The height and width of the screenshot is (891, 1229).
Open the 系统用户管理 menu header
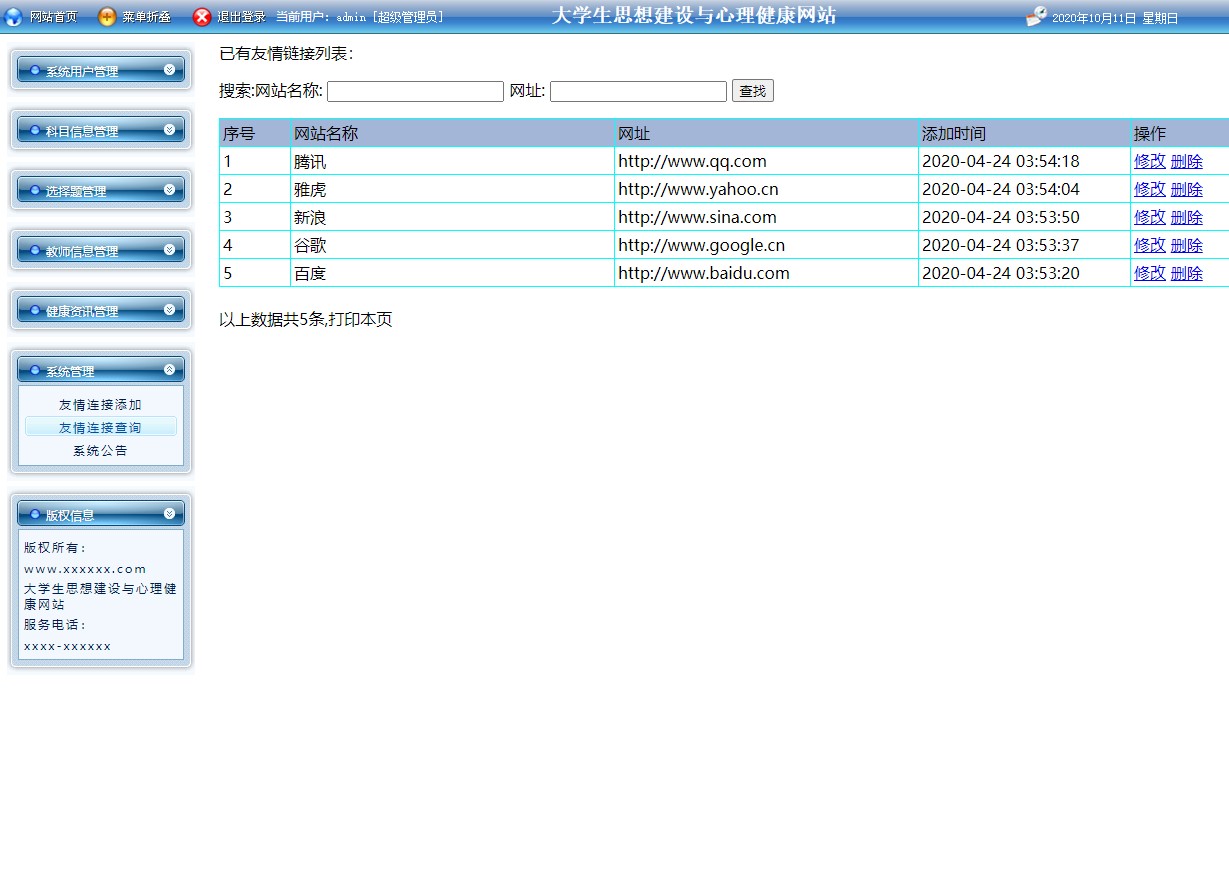click(101, 70)
